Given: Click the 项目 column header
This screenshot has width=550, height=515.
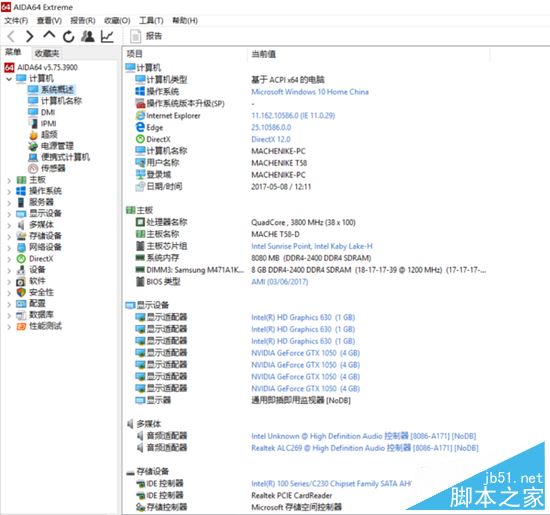Looking at the screenshot, I should pos(135,54).
